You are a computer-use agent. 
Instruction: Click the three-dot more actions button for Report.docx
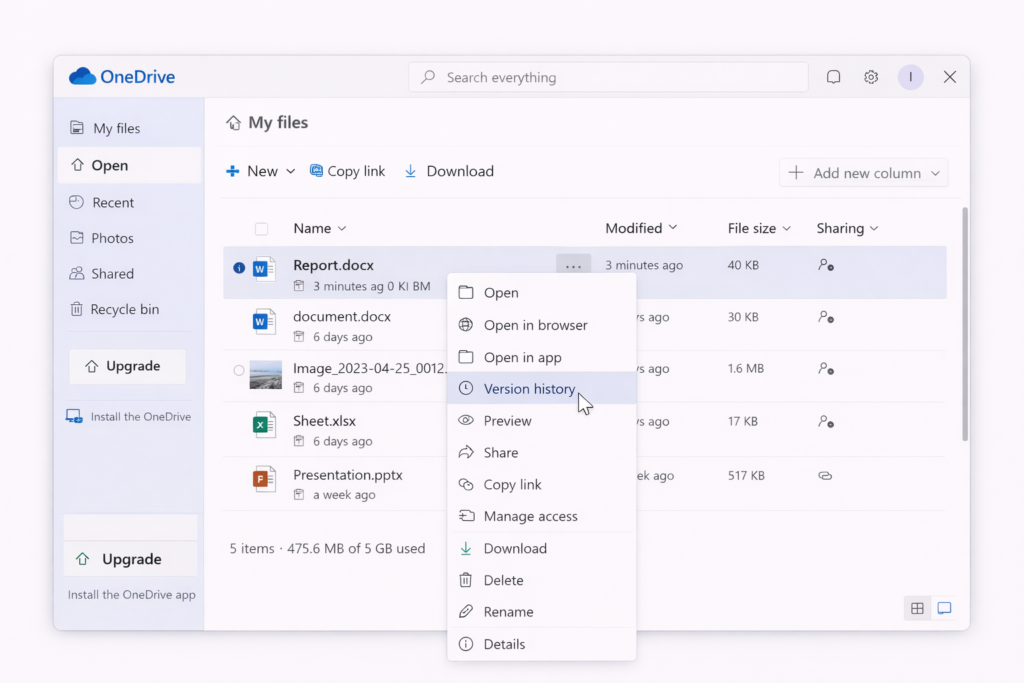(573, 266)
